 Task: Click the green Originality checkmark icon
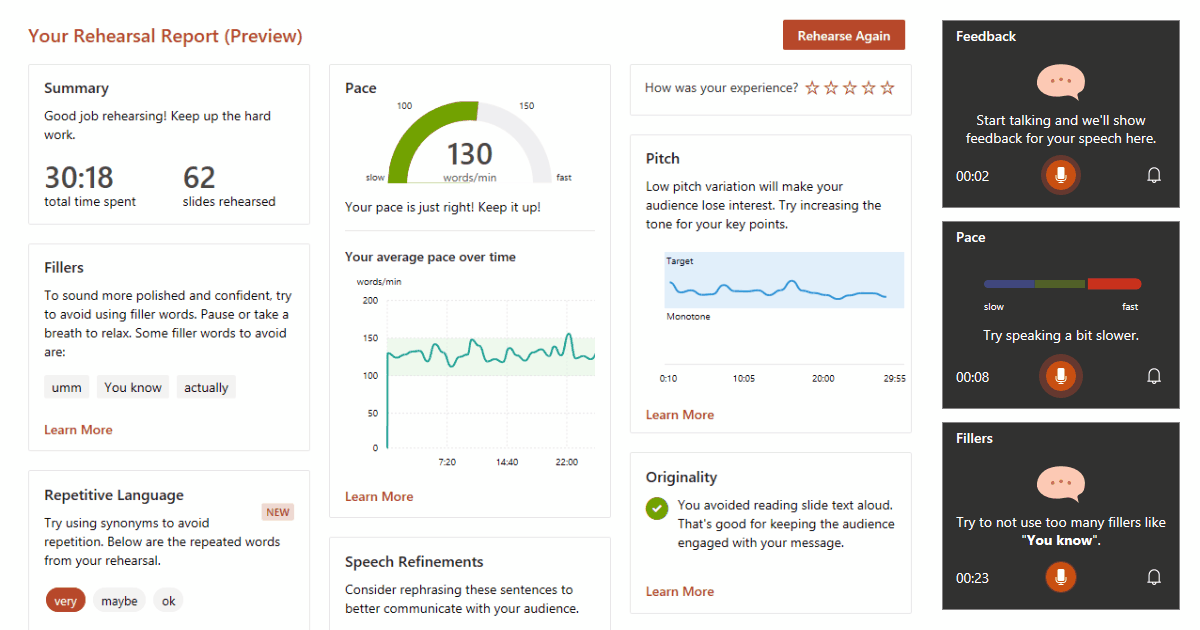657,508
